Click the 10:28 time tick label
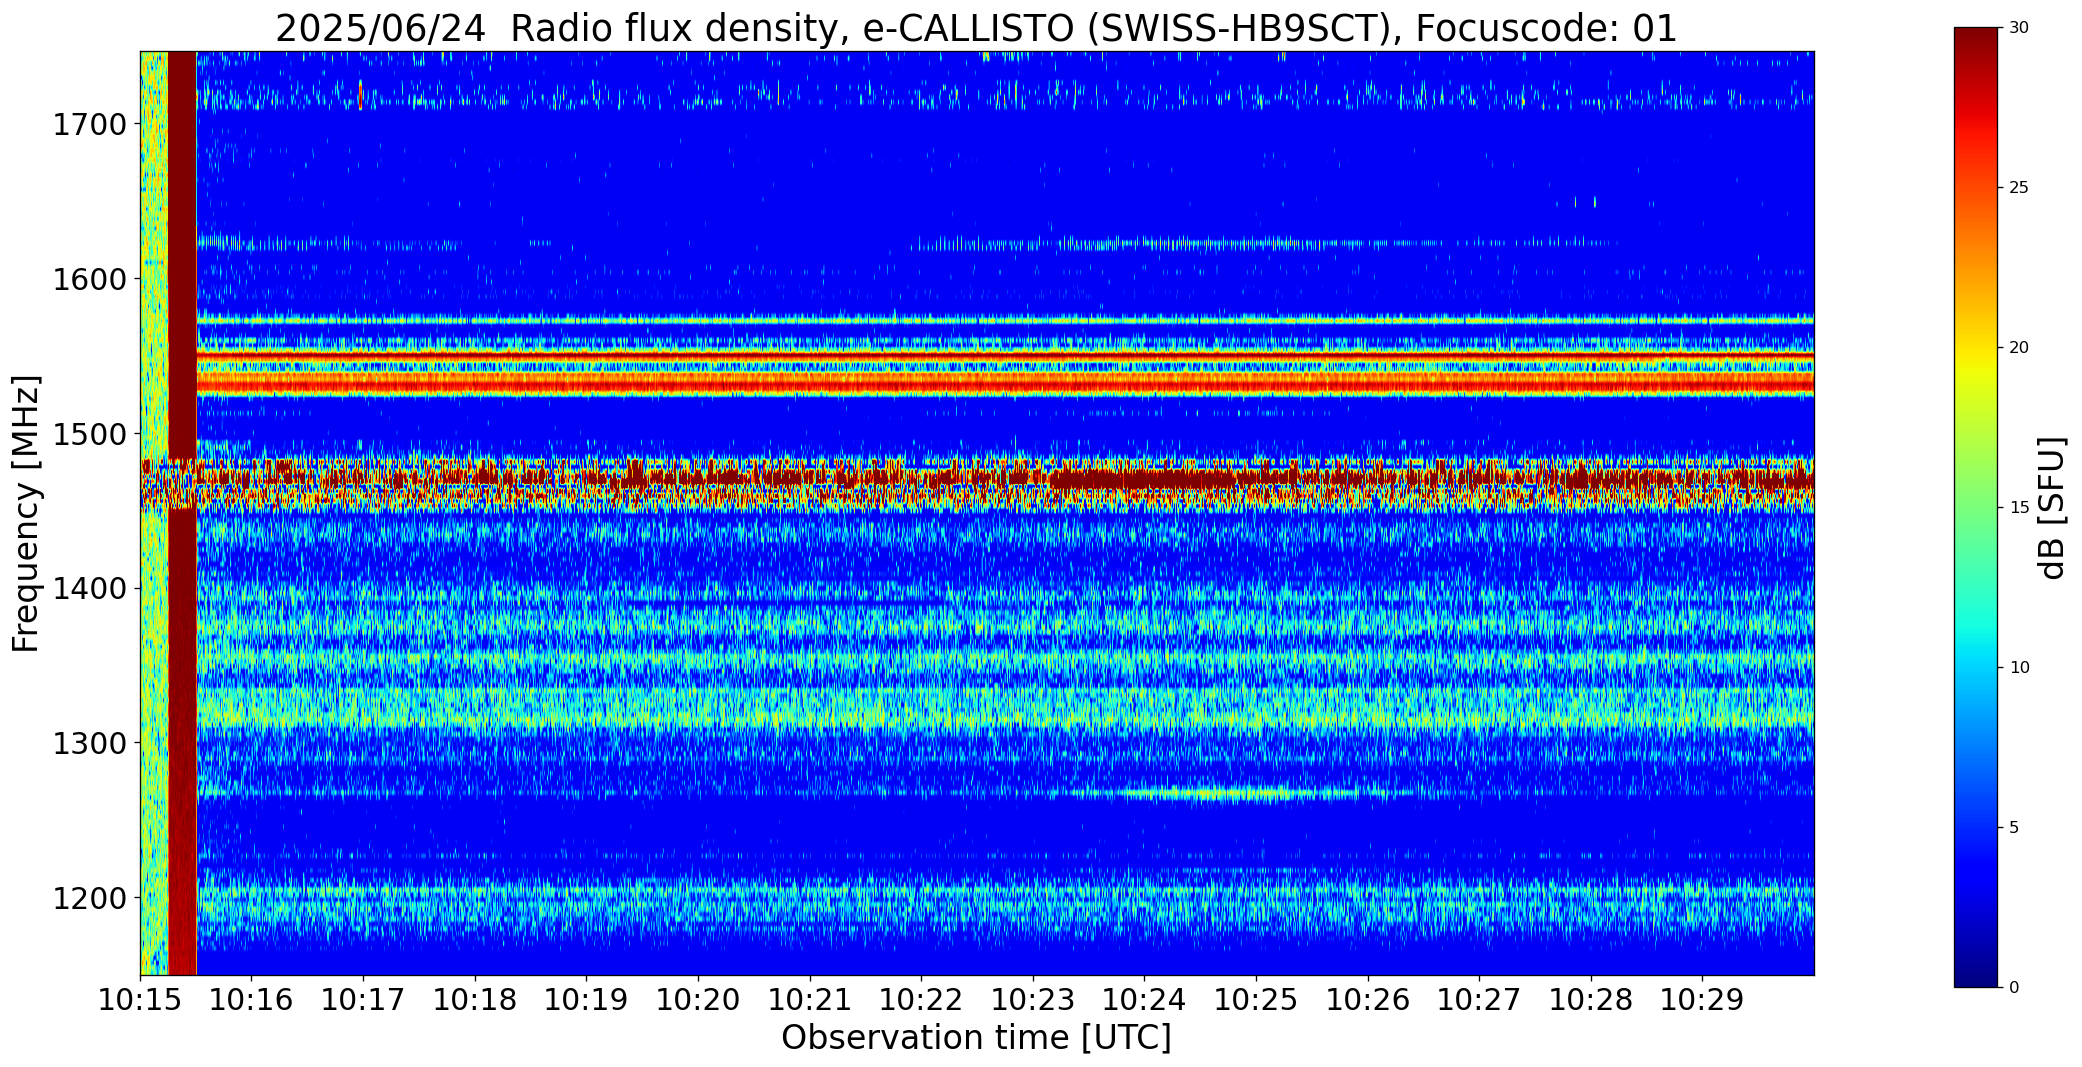Image resolution: width=2082 pixels, height=1067 pixels. (x=1591, y=1000)
